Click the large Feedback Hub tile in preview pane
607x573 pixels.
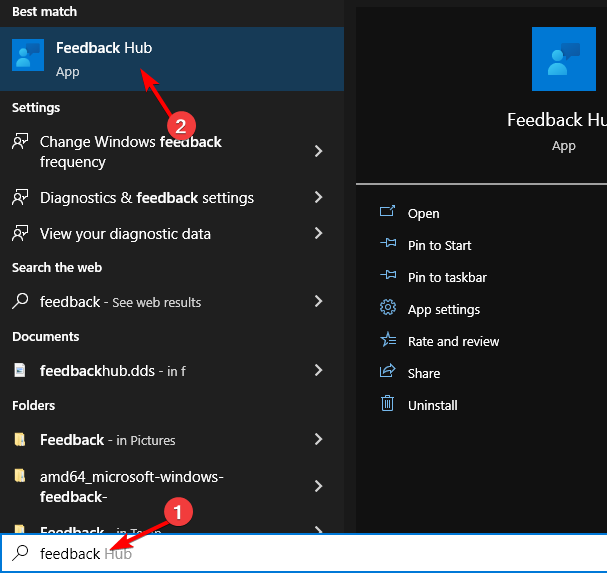(564, 59)
